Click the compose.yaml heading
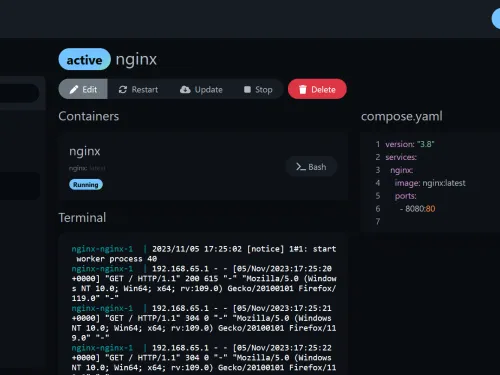 point(402,116)
